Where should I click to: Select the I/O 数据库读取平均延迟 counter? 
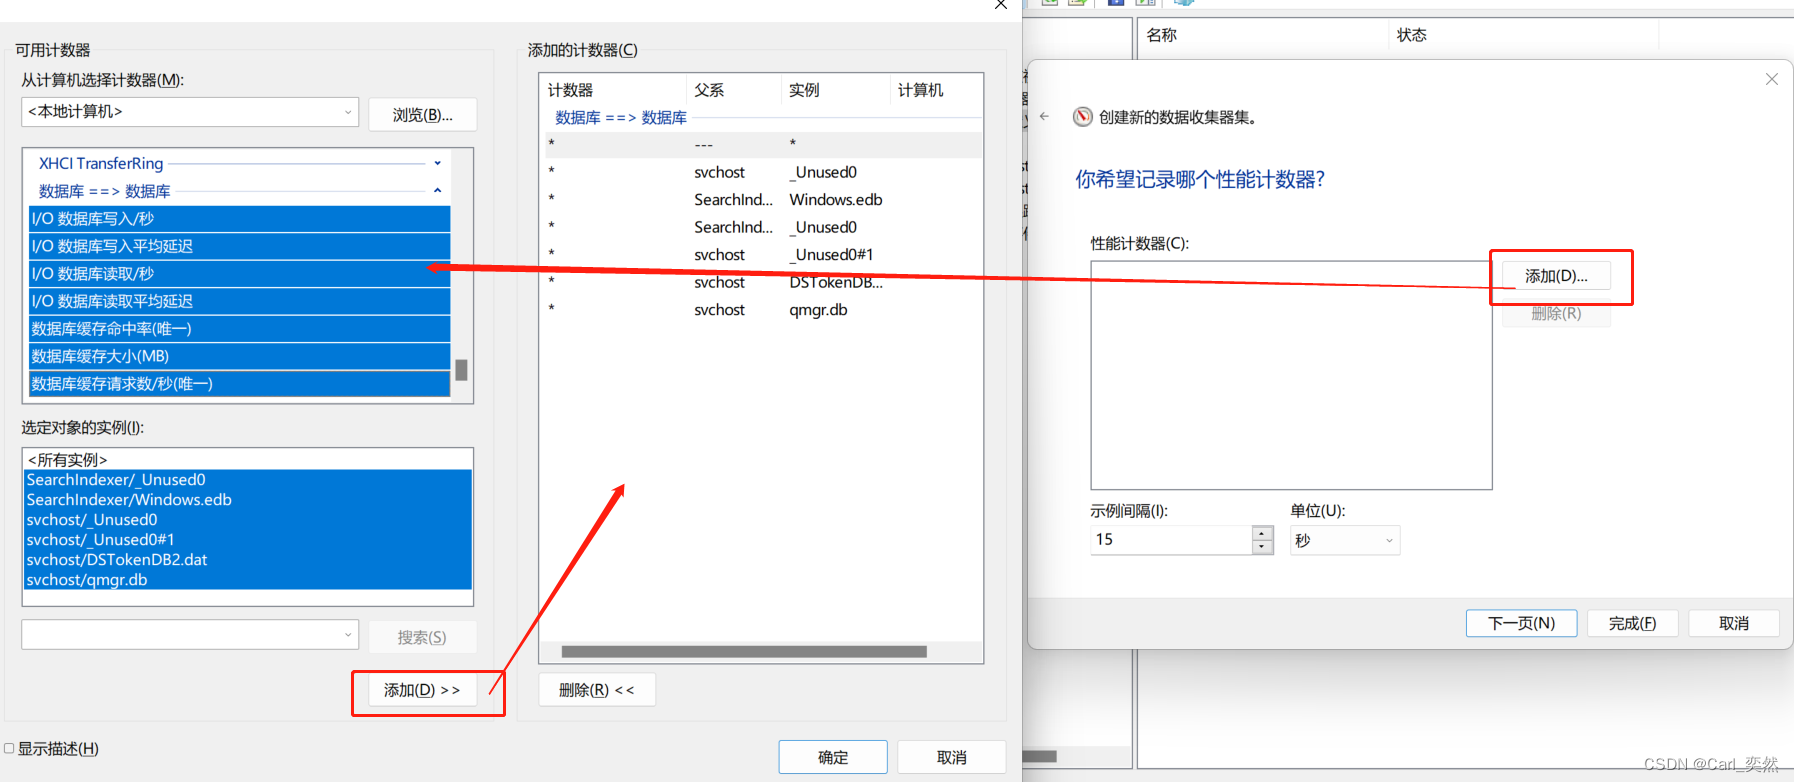tap(240, 301)
